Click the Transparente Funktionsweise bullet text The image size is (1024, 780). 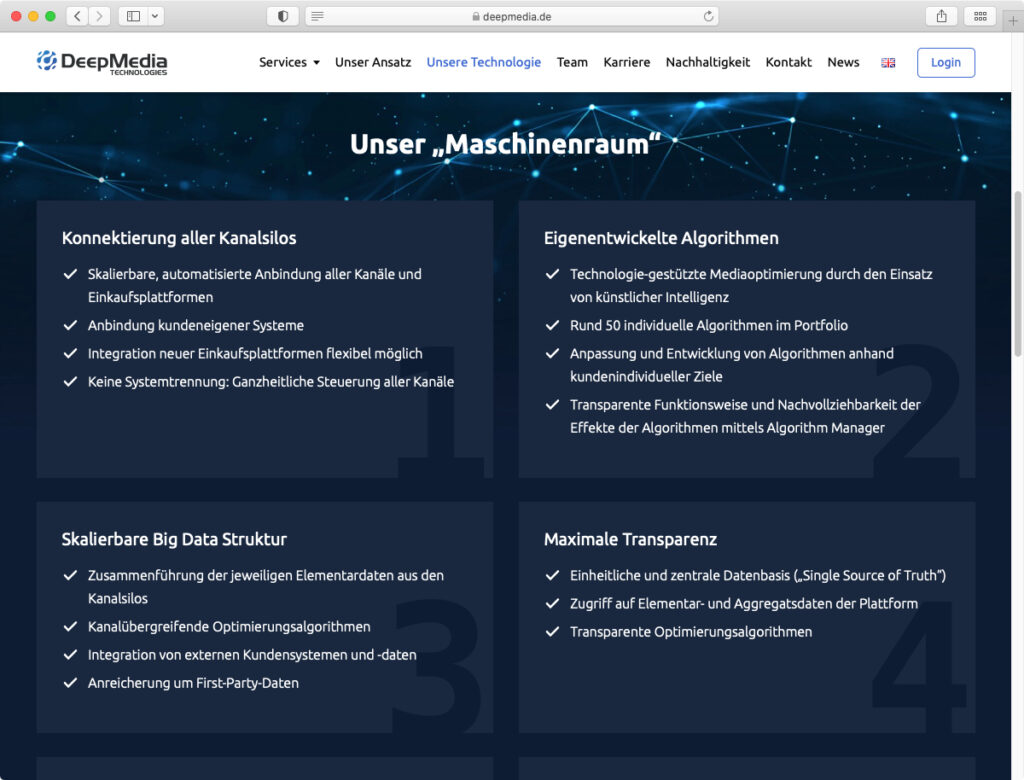[745, 416]
